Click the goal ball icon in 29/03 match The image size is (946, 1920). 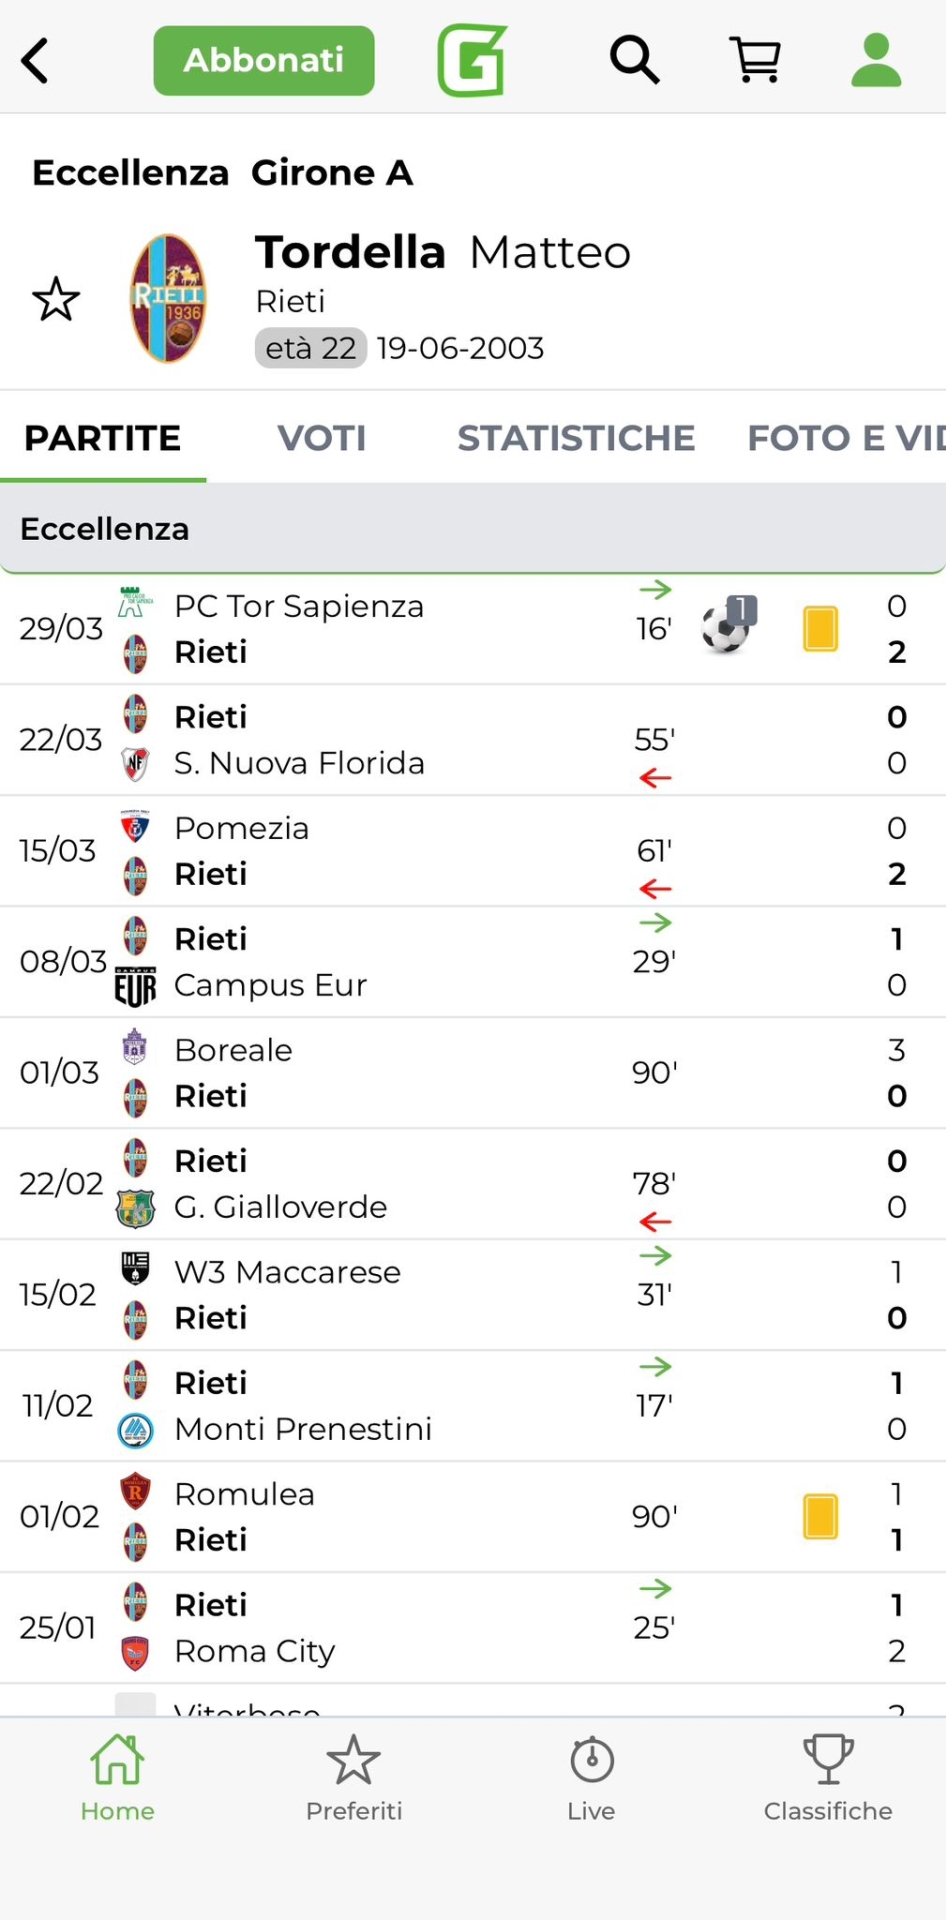pos(727,627)
